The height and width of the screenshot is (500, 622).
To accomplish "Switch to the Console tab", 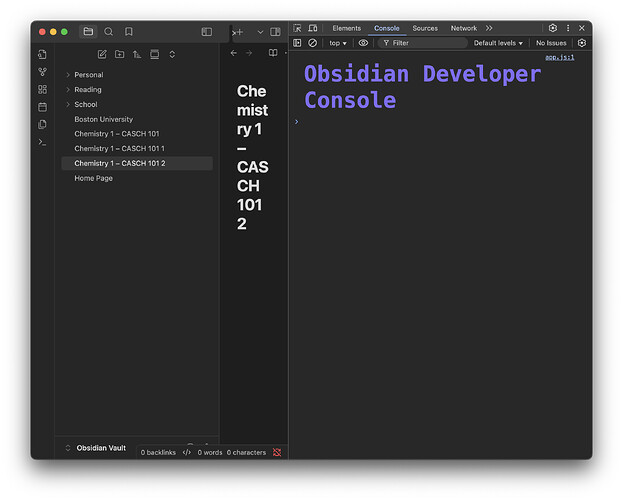I will pos(386,28).
